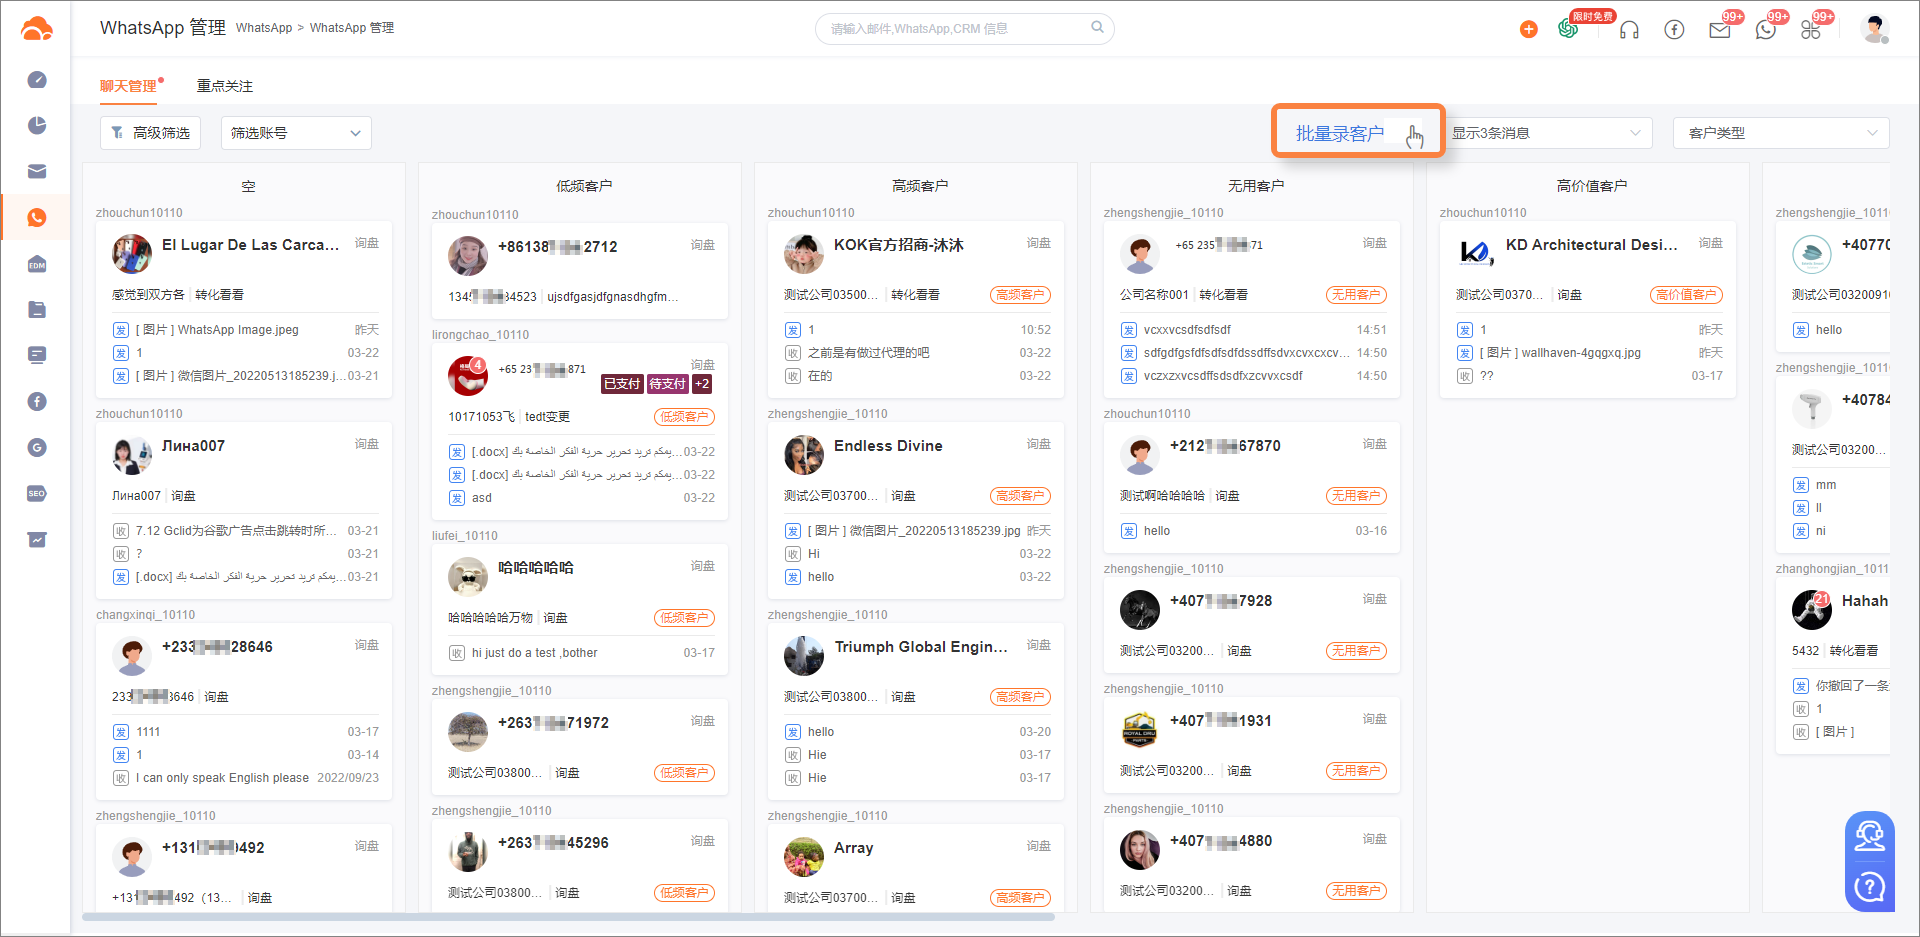1920x937 pixels.
Task: Open the 筛选账号 account filter dropdown
Action: [x=296, y=133]
